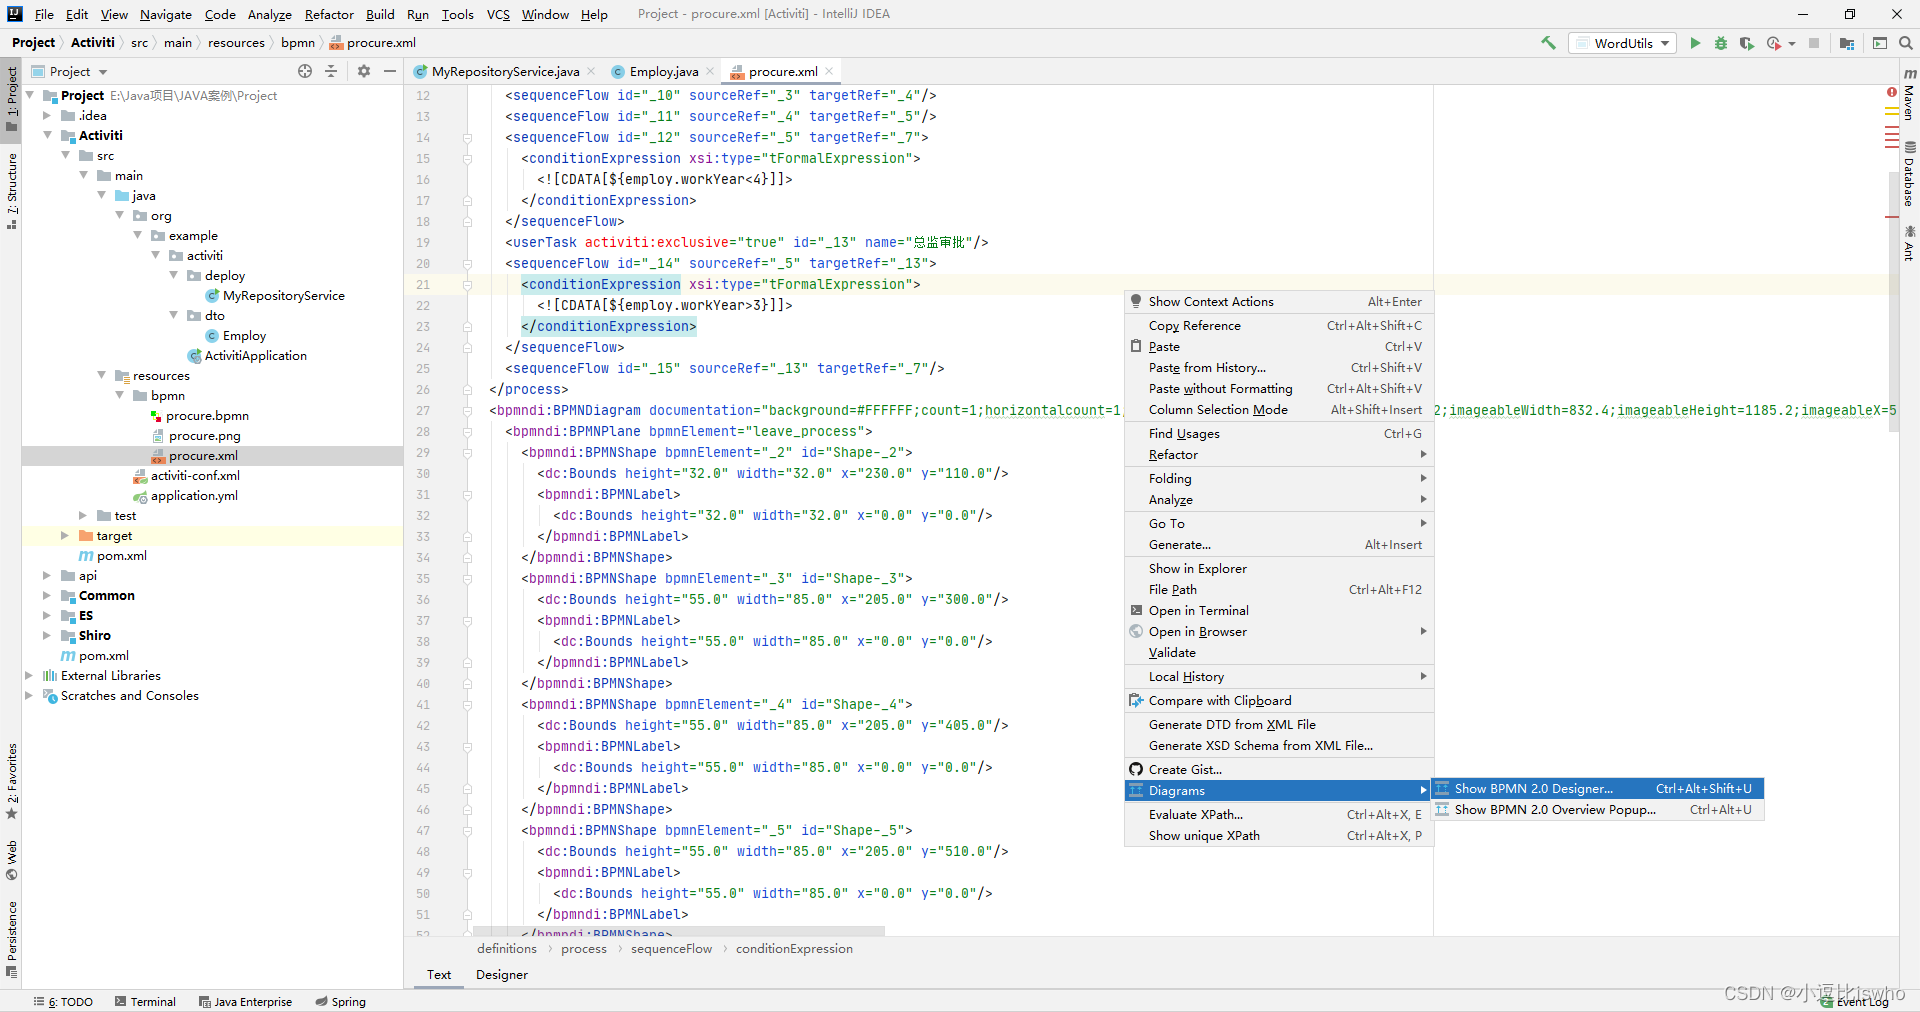Click the locate-file target icon in Project panel

(305, 71)
